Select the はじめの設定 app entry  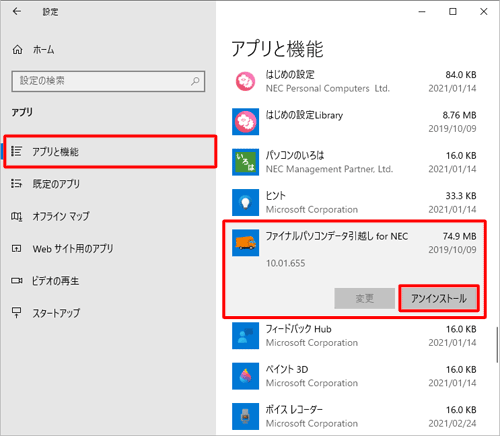pyautogui.click(x=355, y=81)
